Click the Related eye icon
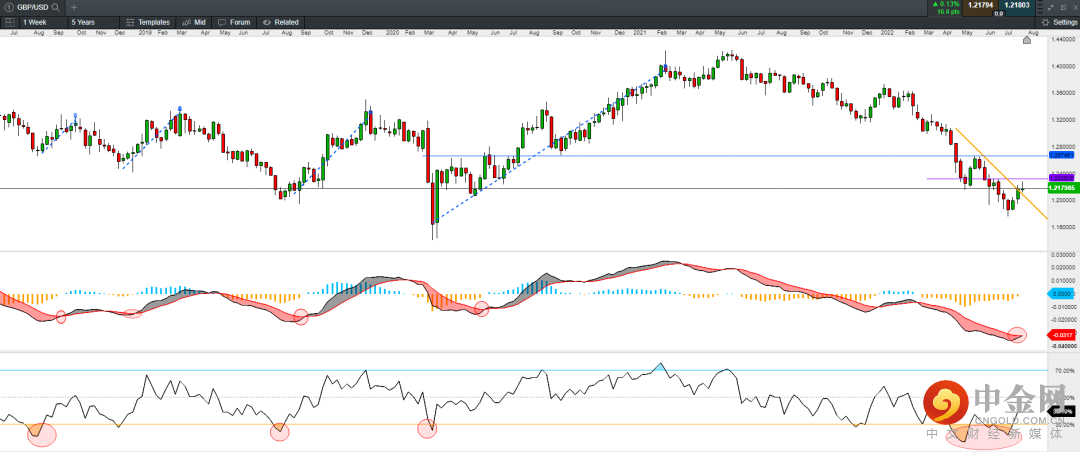The height and width of the screenshot is (452, 1080). 265,21
